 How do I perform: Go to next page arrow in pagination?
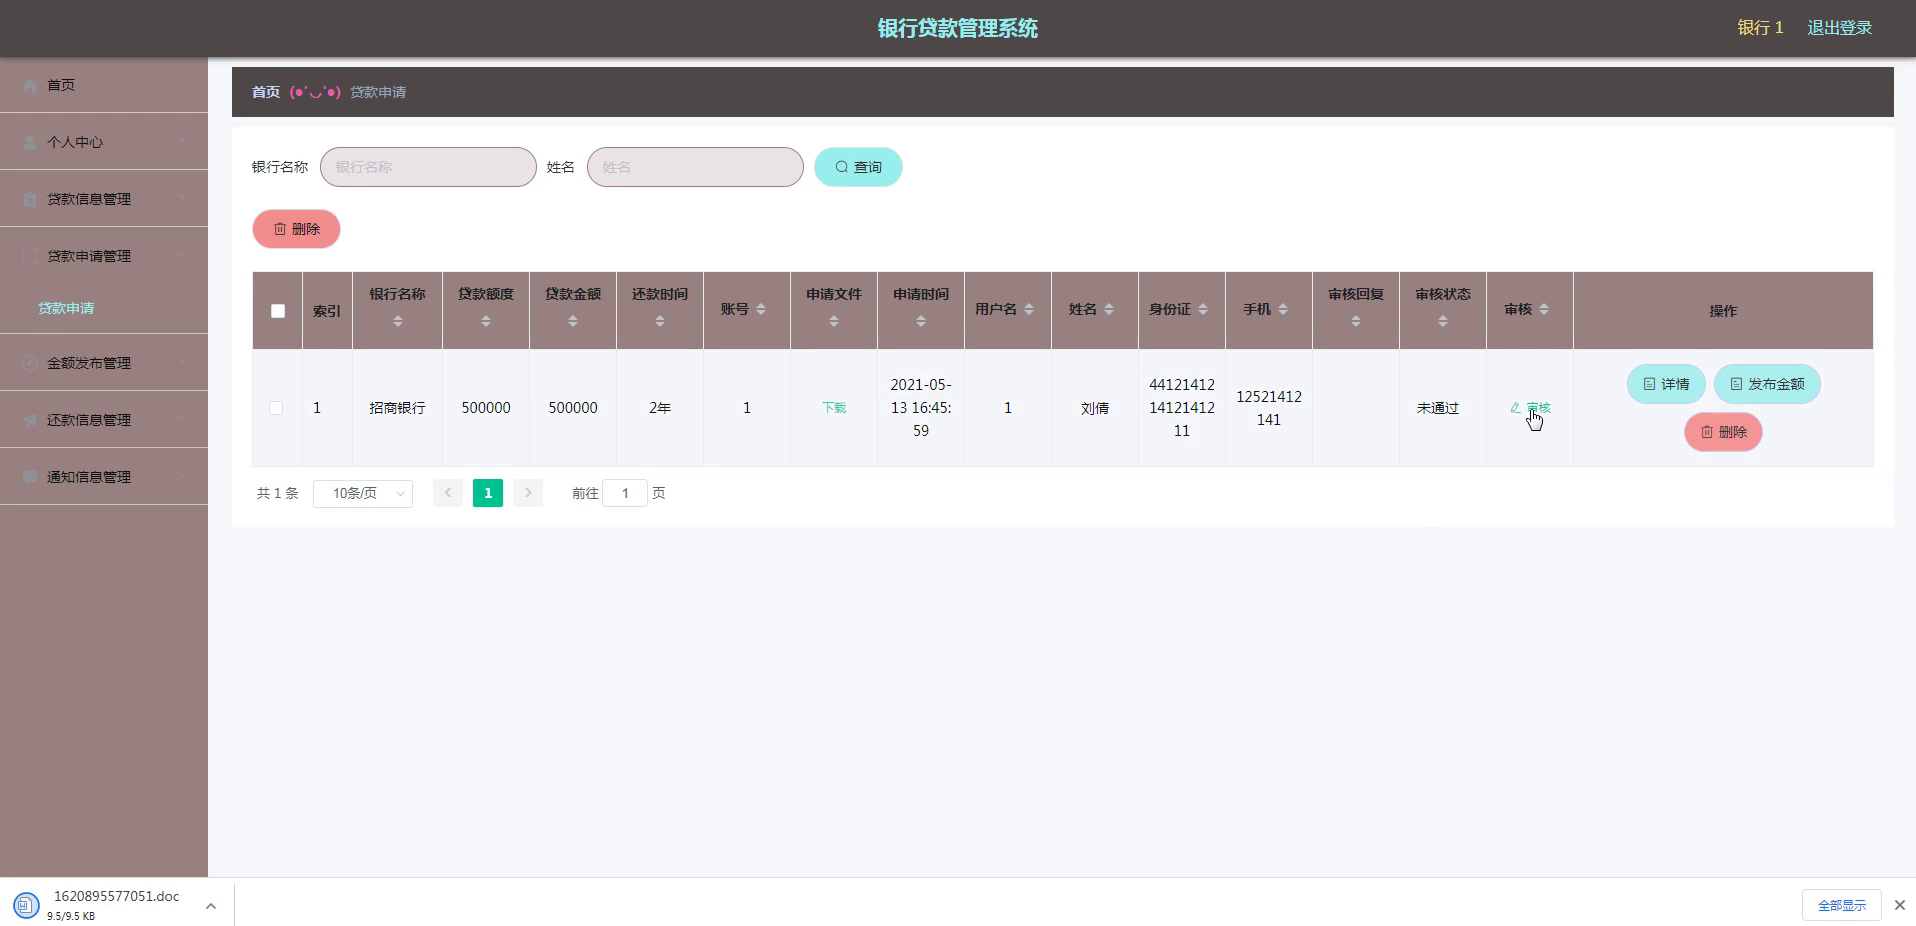(x=527, y=493)
